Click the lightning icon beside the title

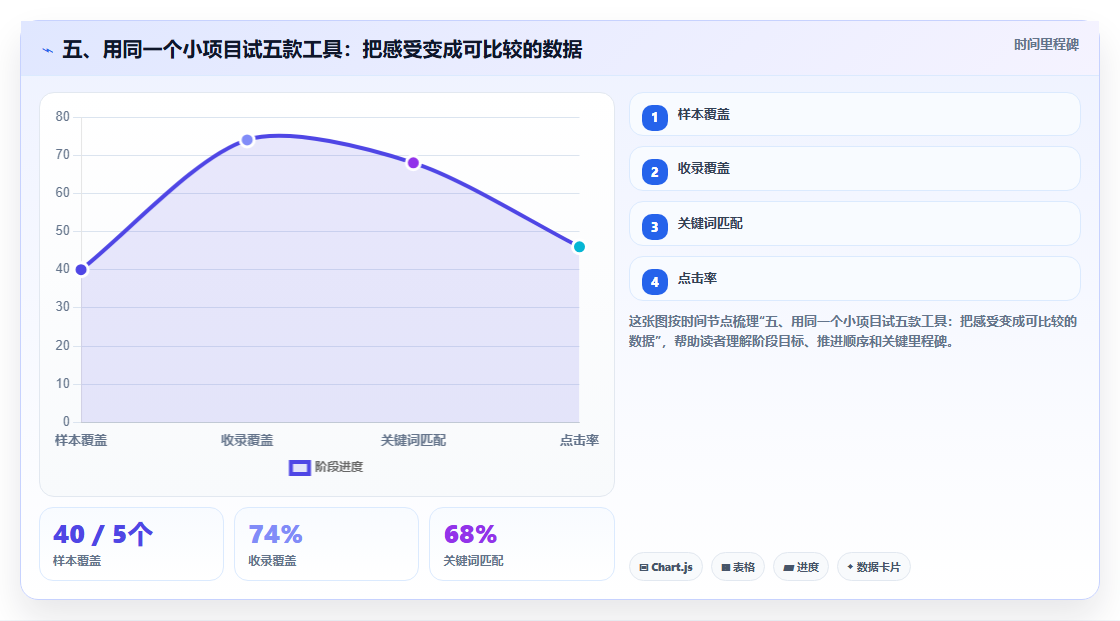(x=48, y=50)
